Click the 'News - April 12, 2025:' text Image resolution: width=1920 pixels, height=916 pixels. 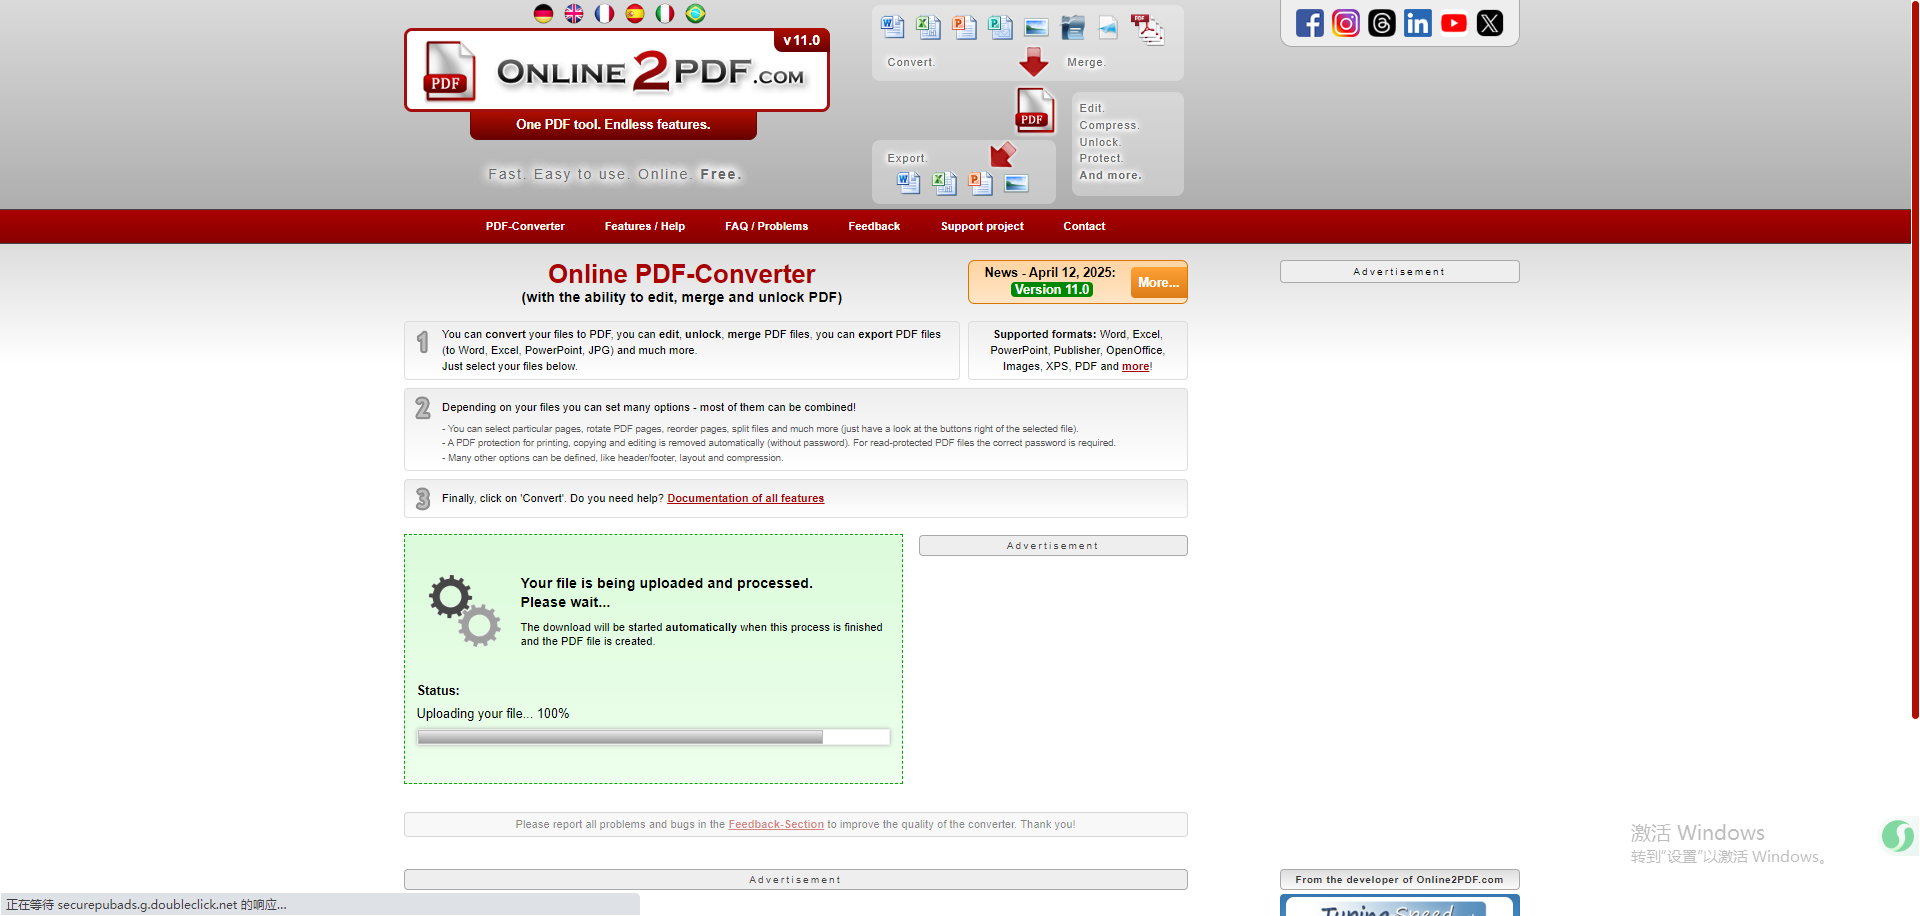(x=1050, y=272)
